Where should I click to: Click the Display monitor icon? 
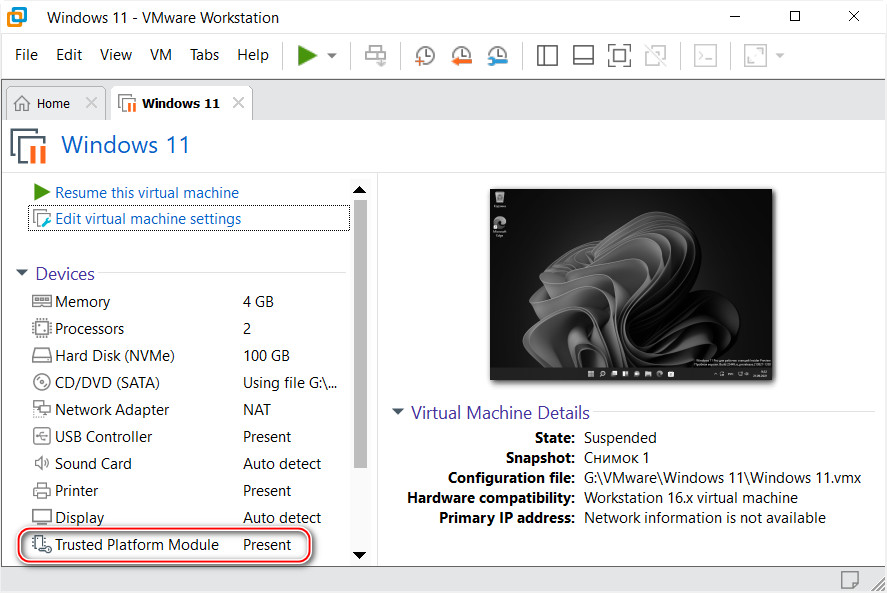tap(41, 517)
